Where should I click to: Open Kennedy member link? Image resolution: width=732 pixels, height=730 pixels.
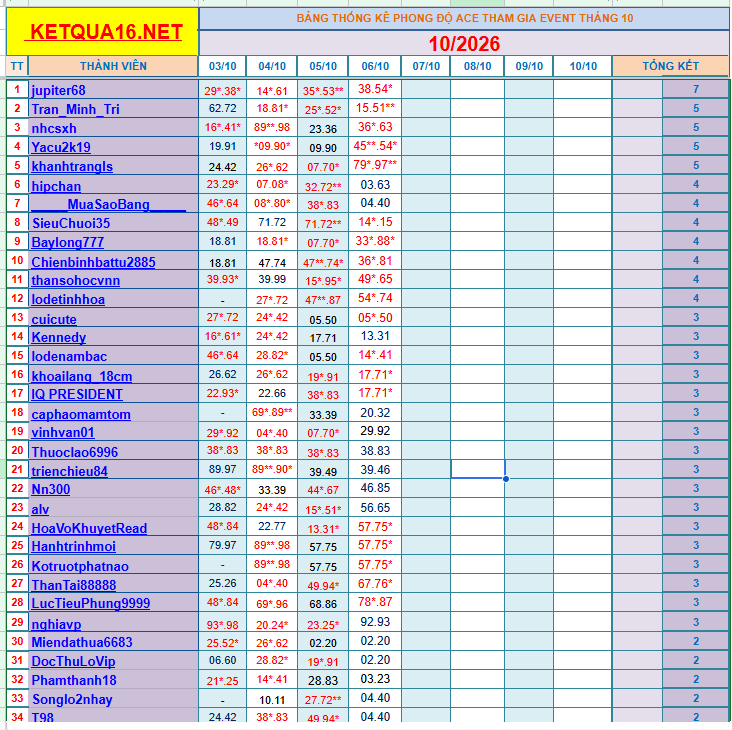click(59, 337)
